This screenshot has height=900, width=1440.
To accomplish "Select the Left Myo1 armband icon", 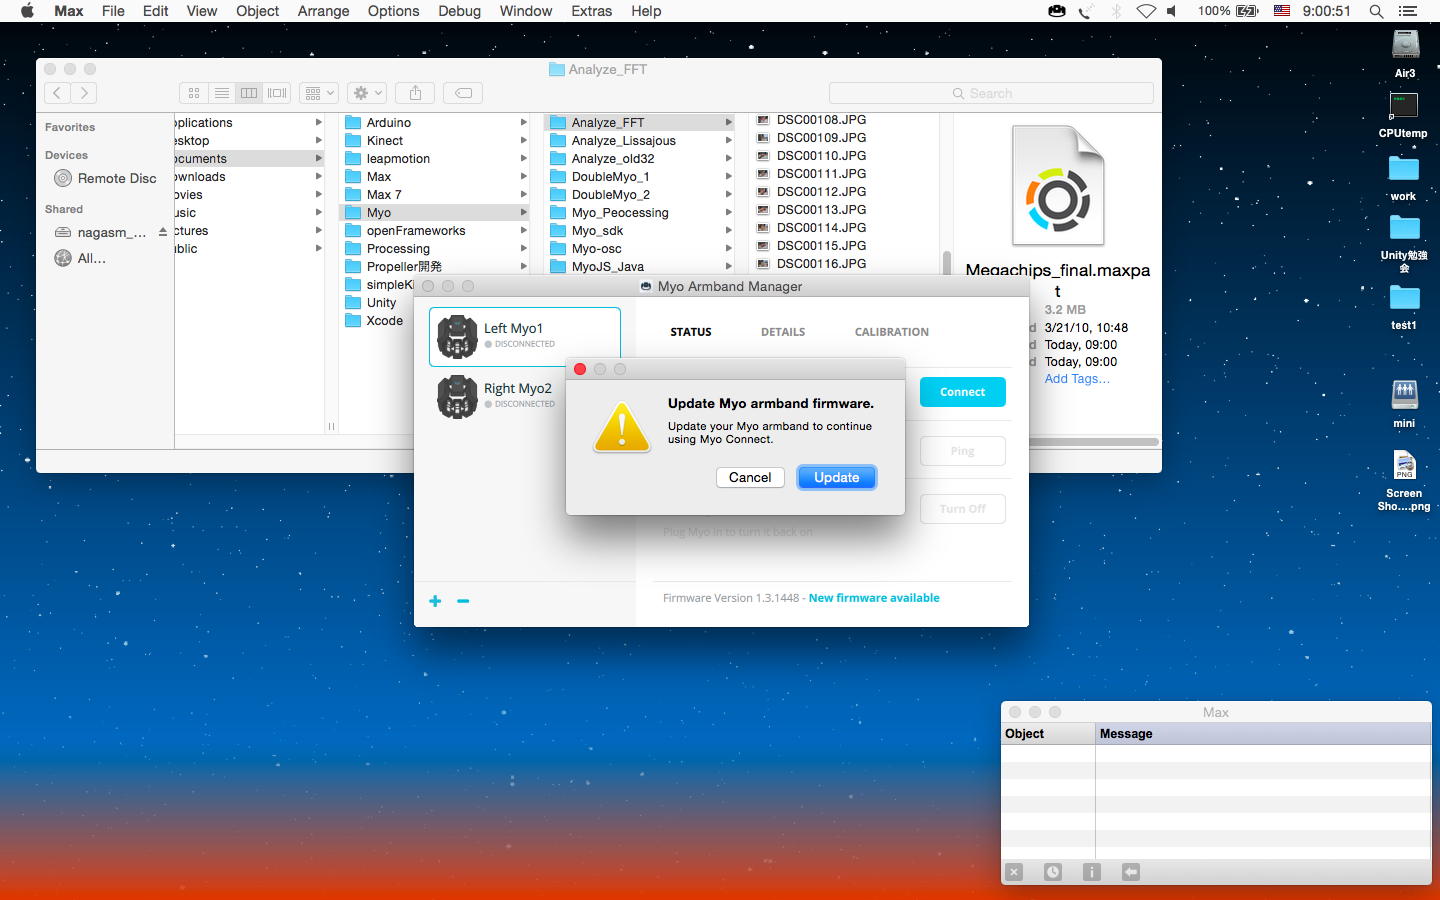I will pos(457,336).
